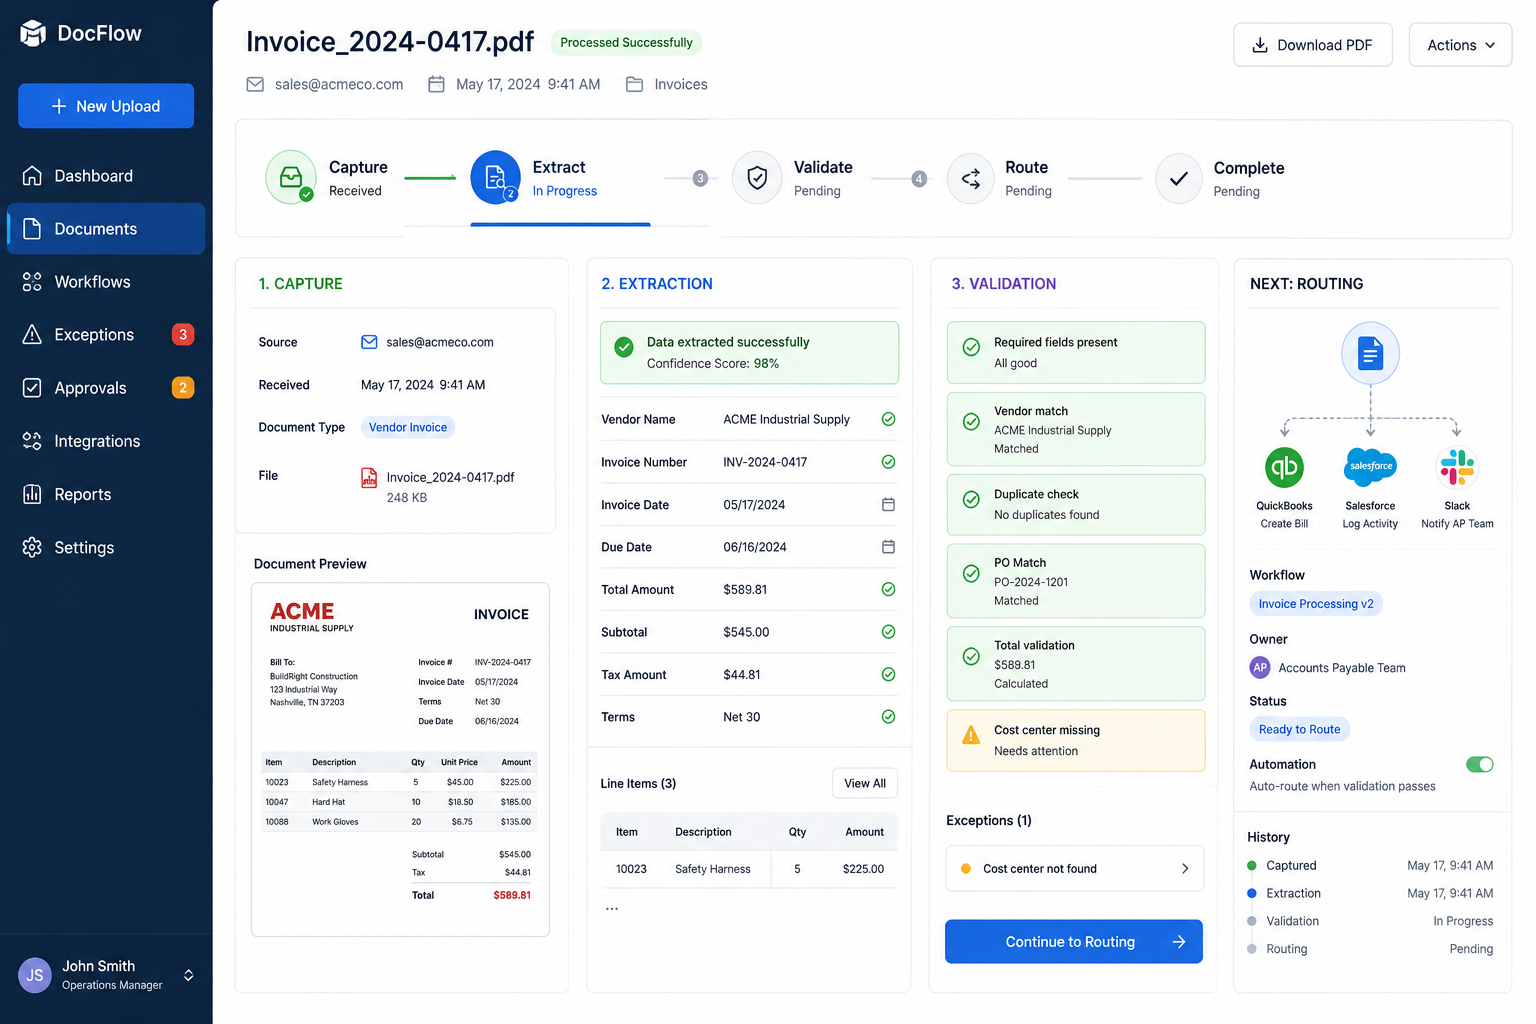The height and width of the screenshot is (1024, 1536).
Task: Click the routing document icon at top
Action: tap(1370, 353)
